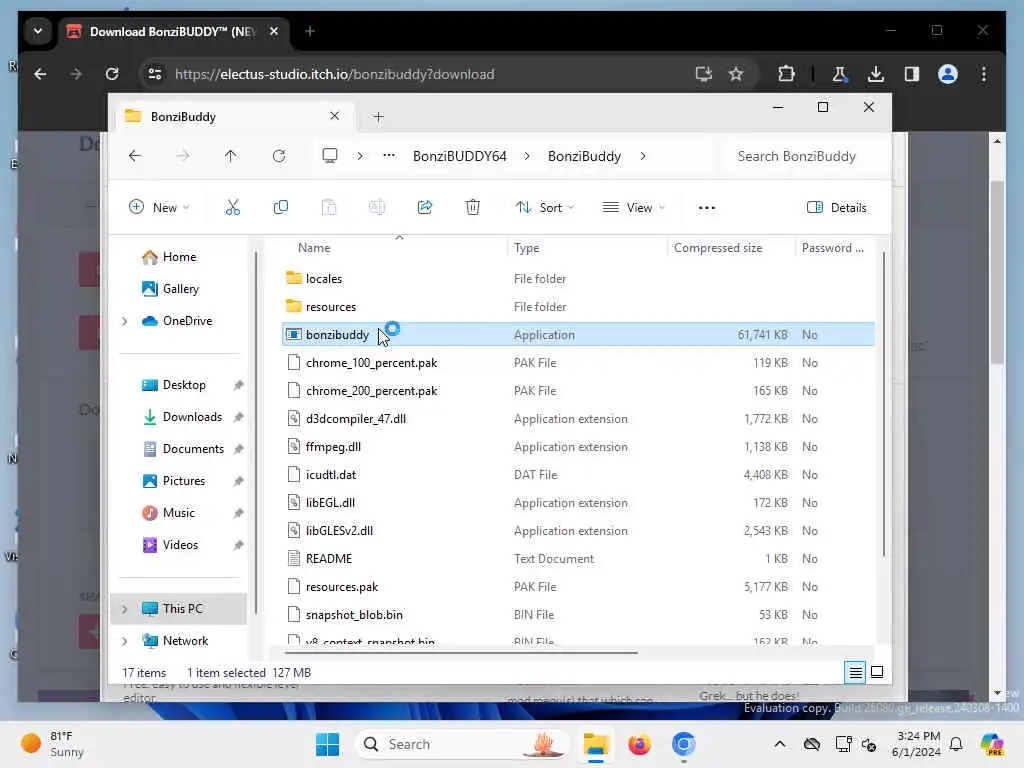
Task: Click the PC monitor icon in address bar
Action: coord(330,156)
